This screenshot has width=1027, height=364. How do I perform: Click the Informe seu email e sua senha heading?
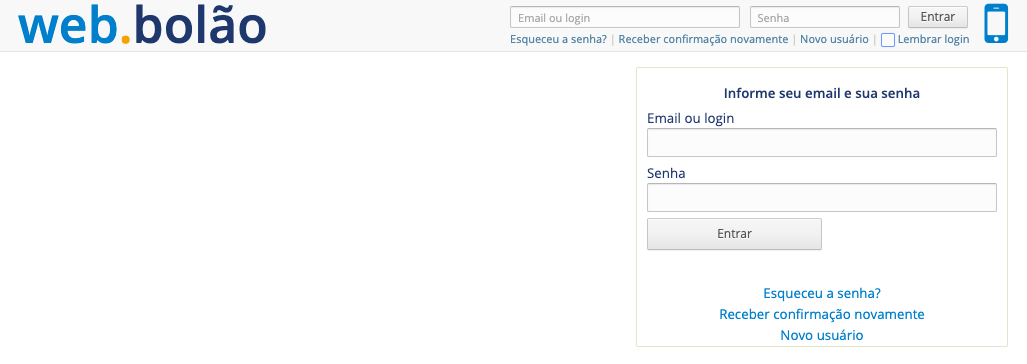click(822, 94)
